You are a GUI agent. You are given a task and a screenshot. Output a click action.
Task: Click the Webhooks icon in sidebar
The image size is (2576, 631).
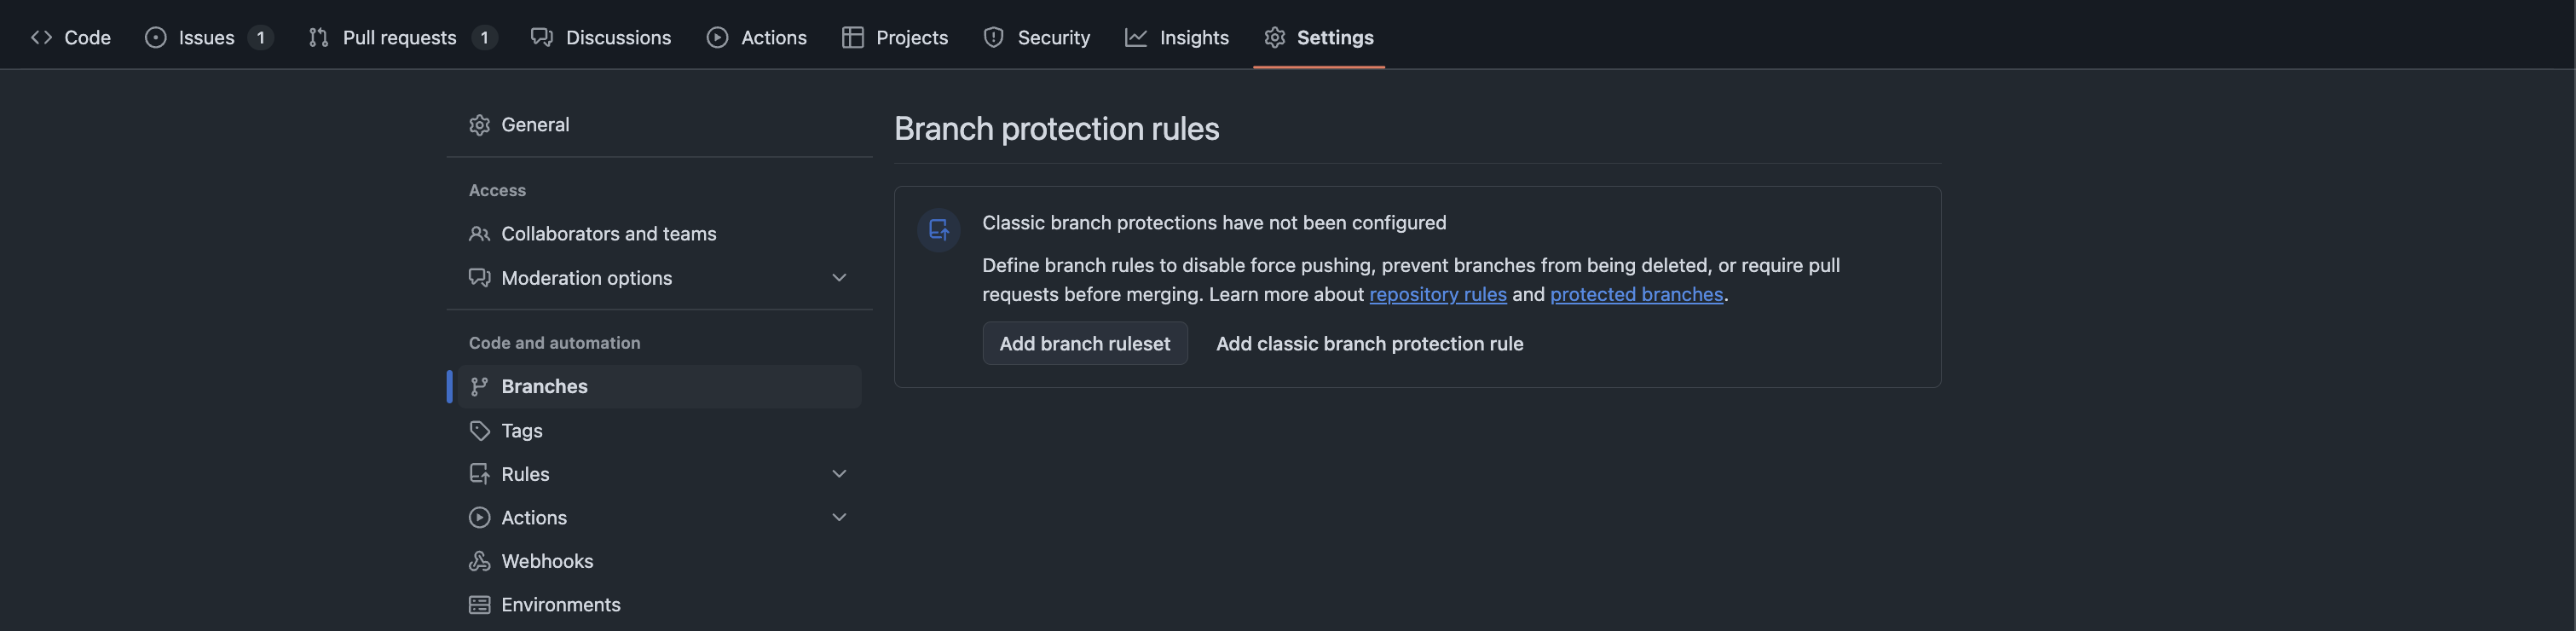point(480,561)
